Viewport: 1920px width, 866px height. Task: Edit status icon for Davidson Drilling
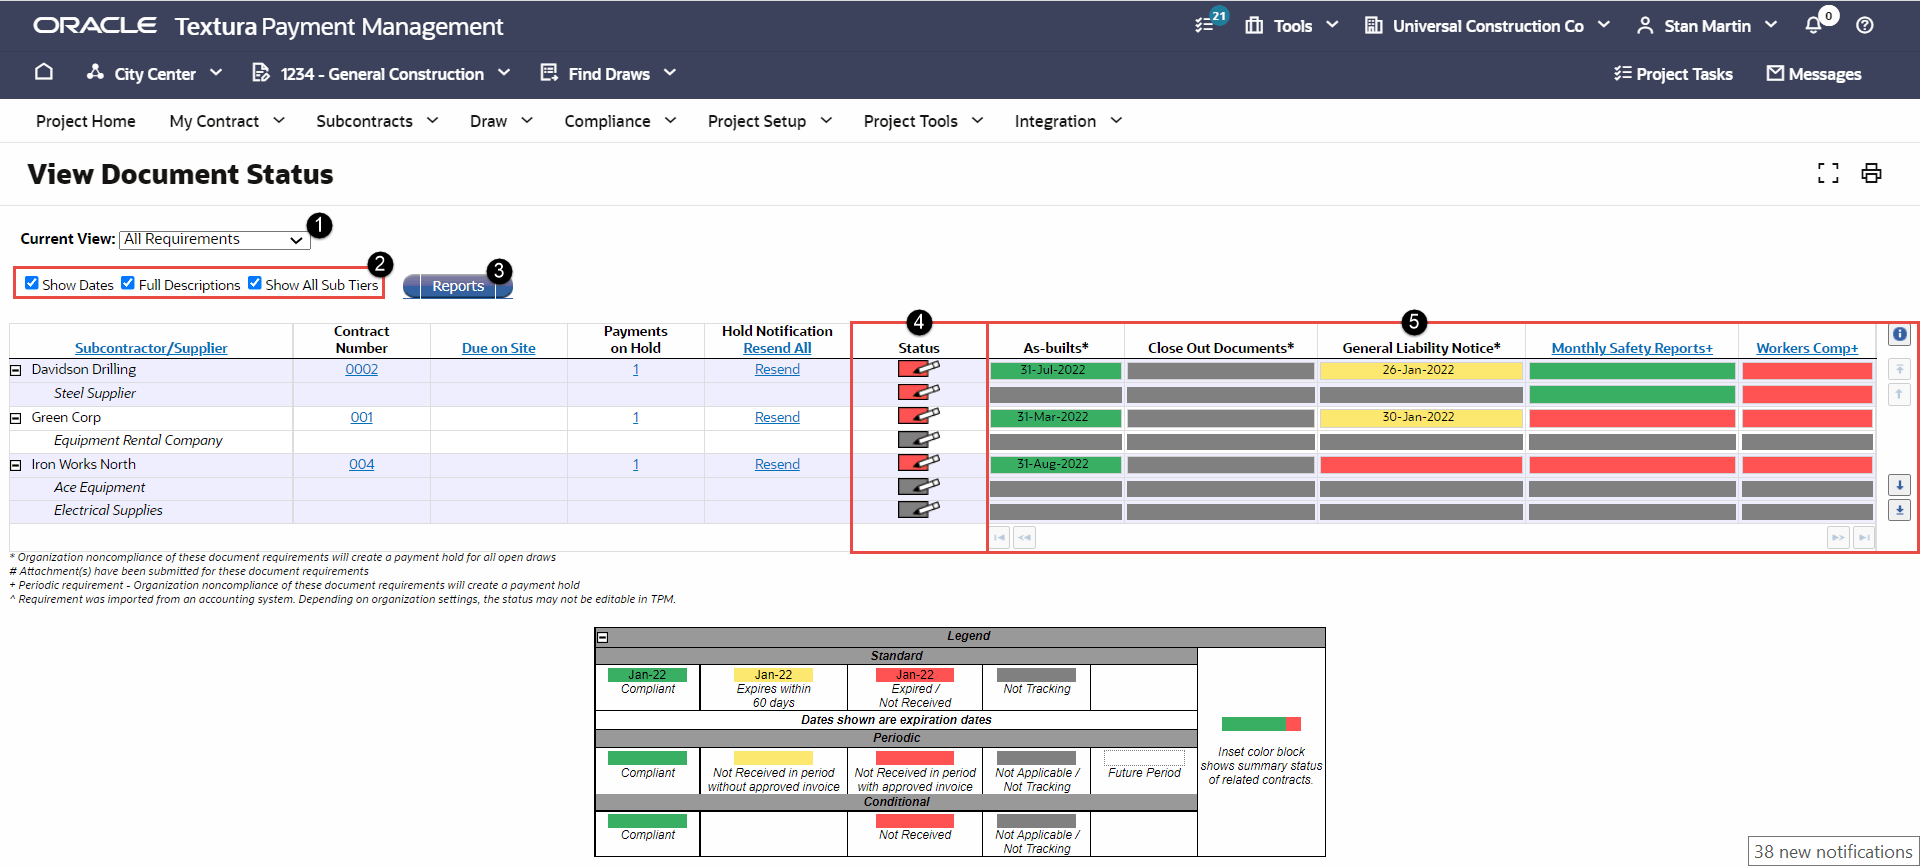tap(918, 369)
